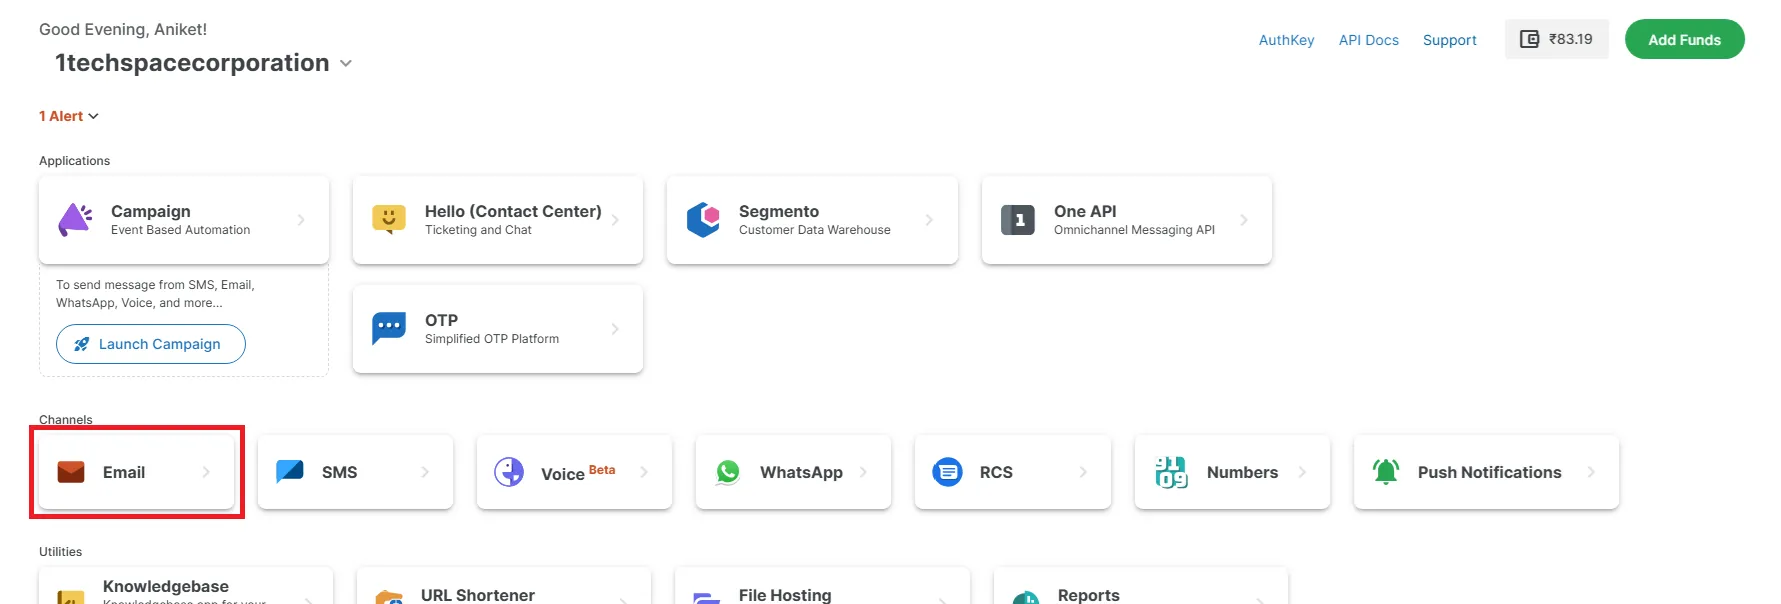Click the chevron on the One API card

pos(1244,220)
